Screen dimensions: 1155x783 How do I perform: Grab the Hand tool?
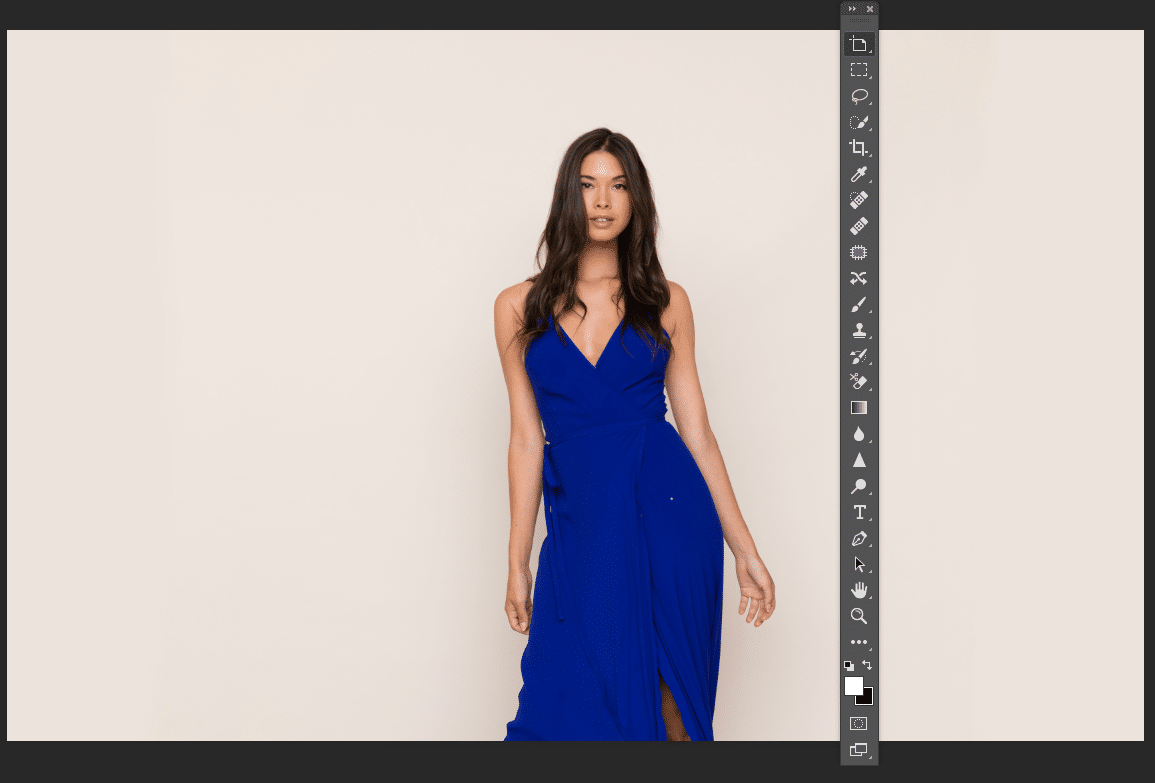tap(858, 589)
